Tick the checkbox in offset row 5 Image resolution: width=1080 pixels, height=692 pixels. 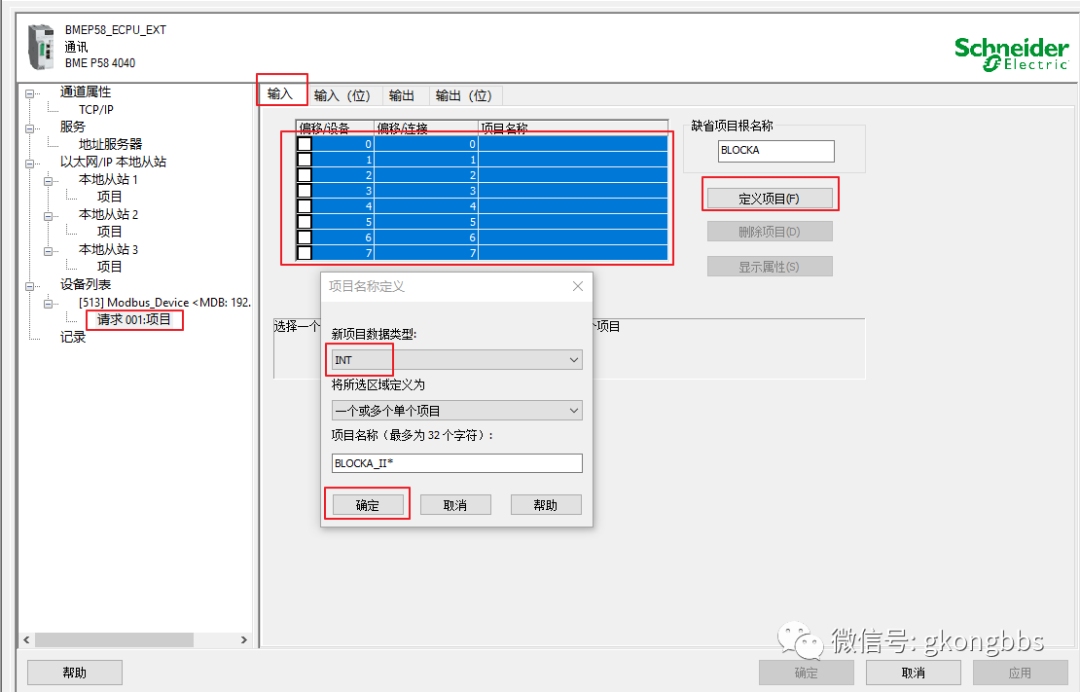(304, 222)
